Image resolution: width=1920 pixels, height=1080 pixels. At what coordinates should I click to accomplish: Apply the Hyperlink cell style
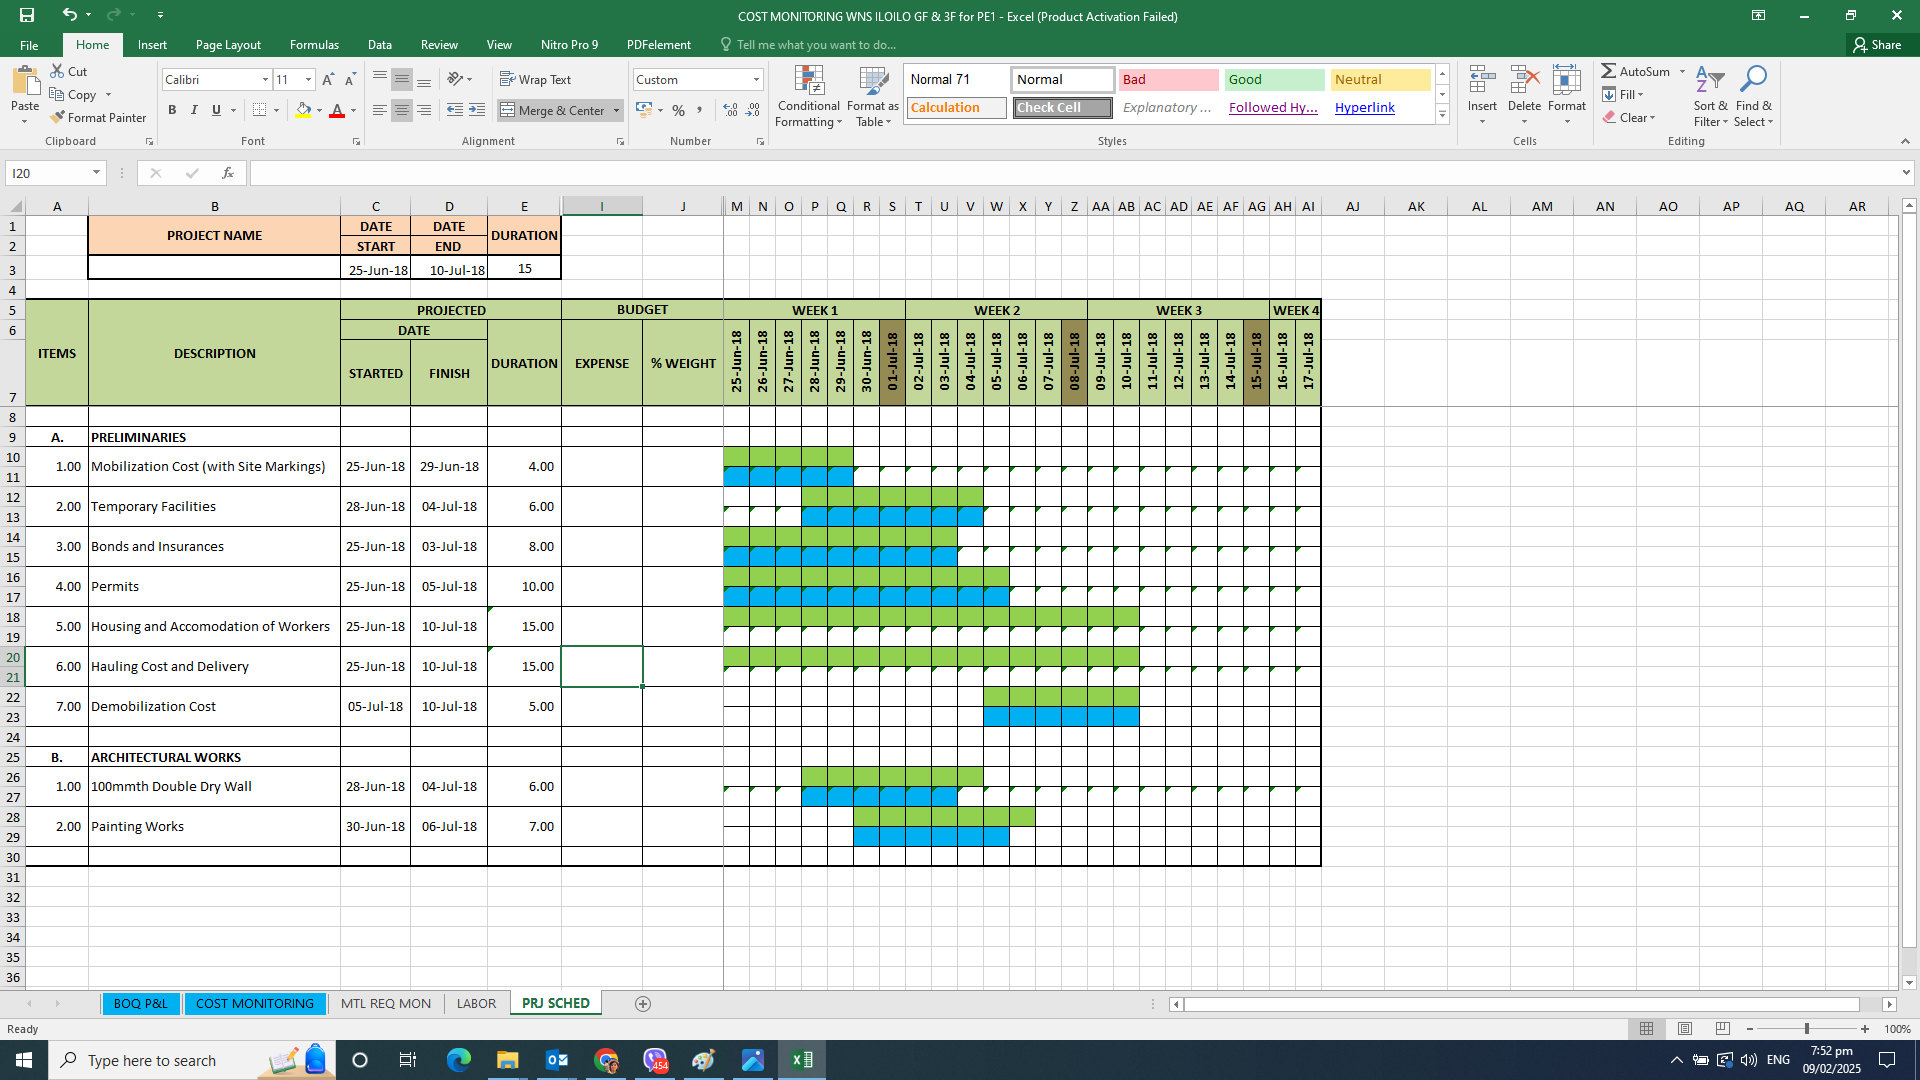coord(1364,107)
